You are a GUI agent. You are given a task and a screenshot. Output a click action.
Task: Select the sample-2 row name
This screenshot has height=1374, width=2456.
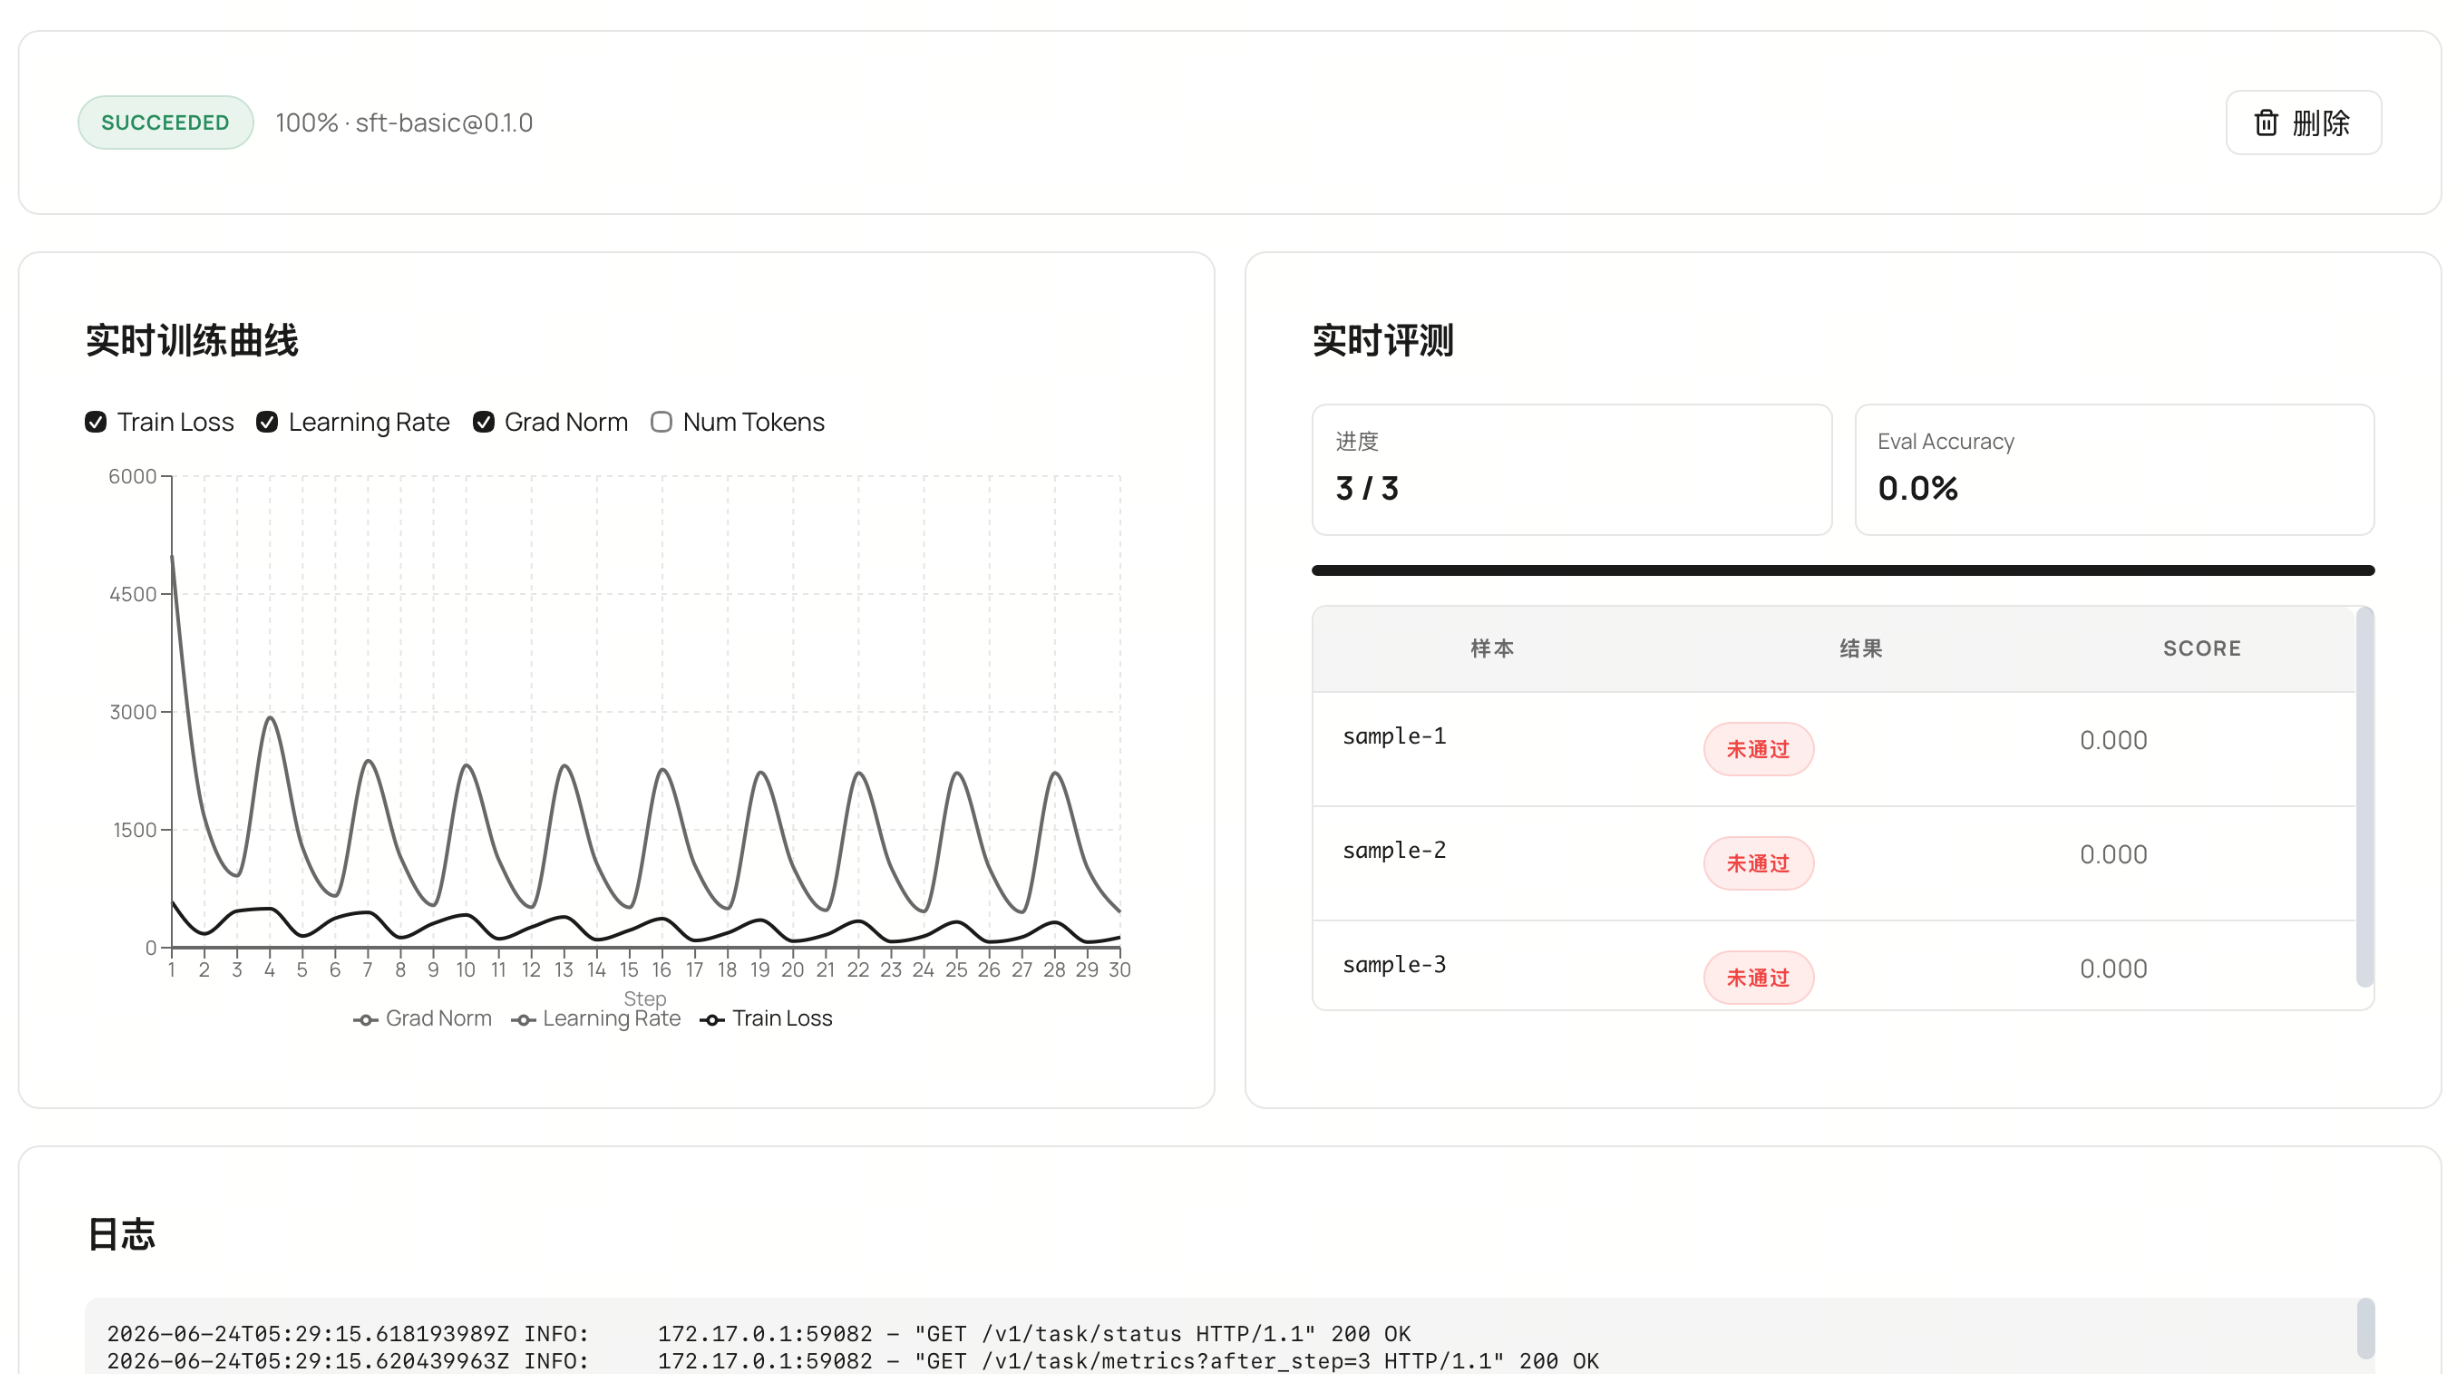(x=1394, y=850)
